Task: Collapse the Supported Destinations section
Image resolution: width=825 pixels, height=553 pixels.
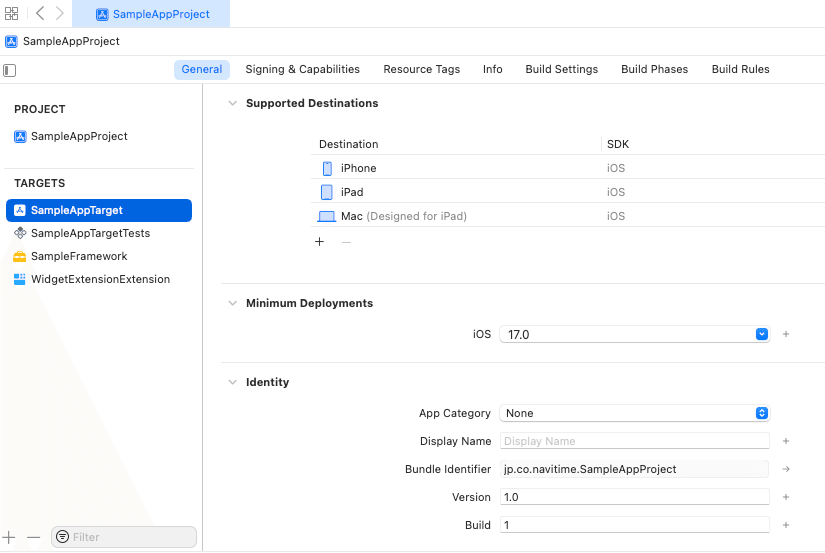Action: click(x=233, y=103)
